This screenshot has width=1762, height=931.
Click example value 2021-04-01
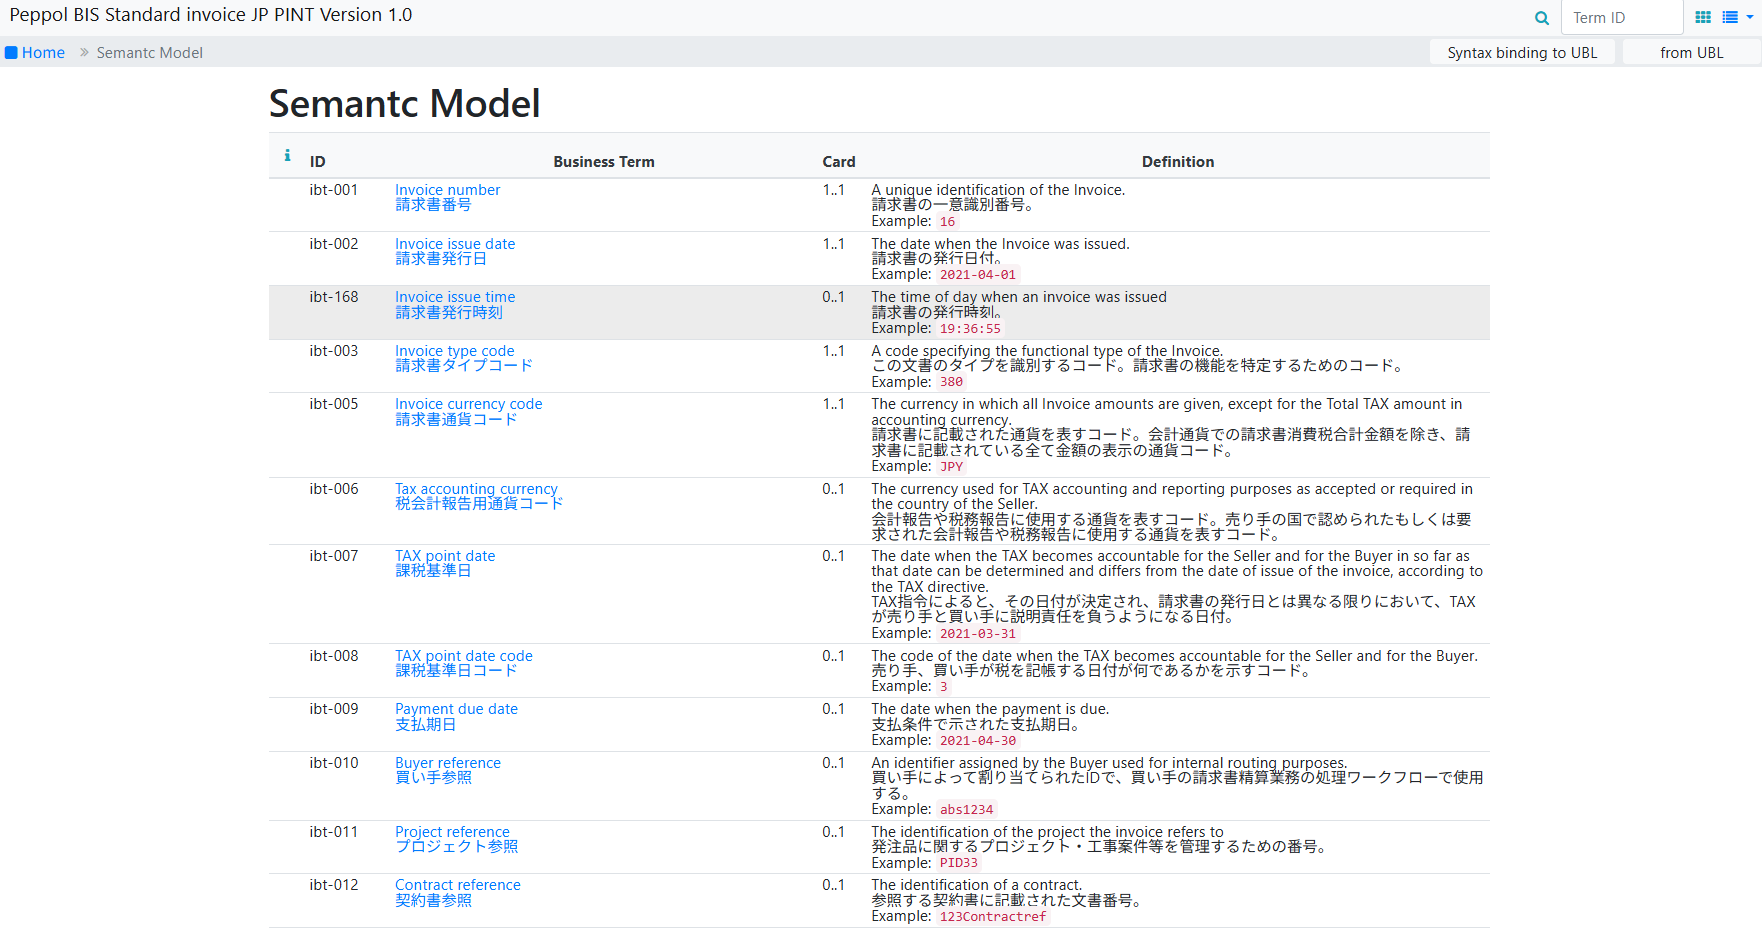tap(977, 275)
